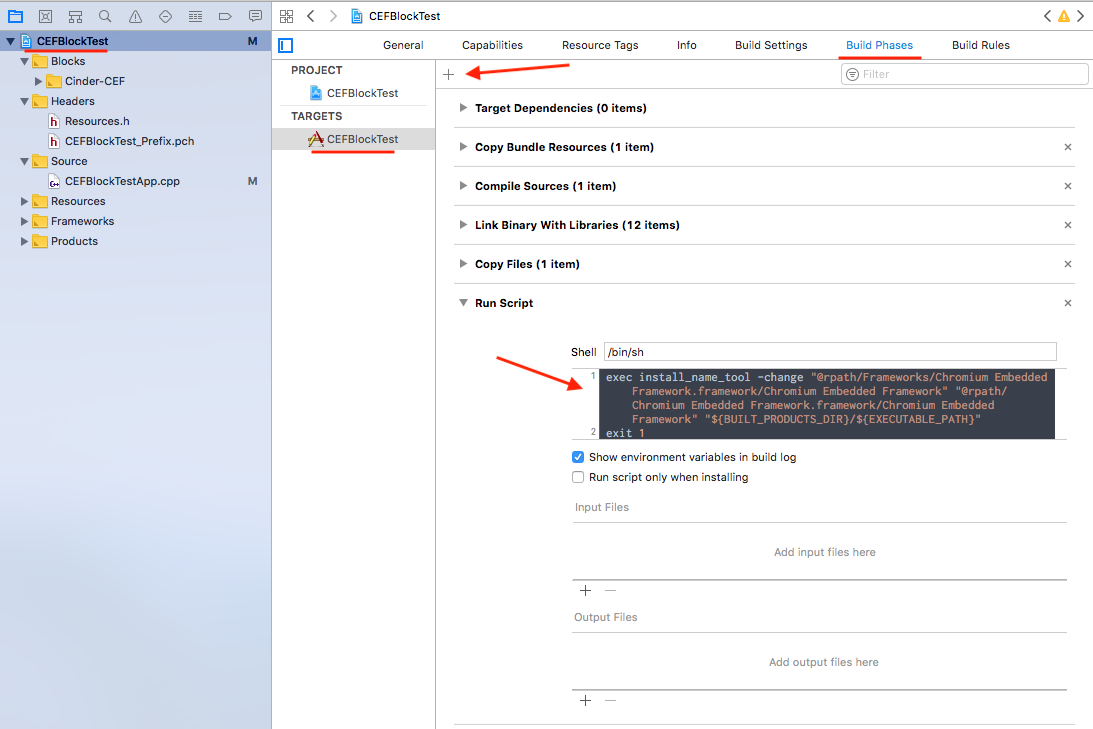The image size is (1093, 729).
Task: Collapse the CEFBlockTest project root
Action: point(10,41)
